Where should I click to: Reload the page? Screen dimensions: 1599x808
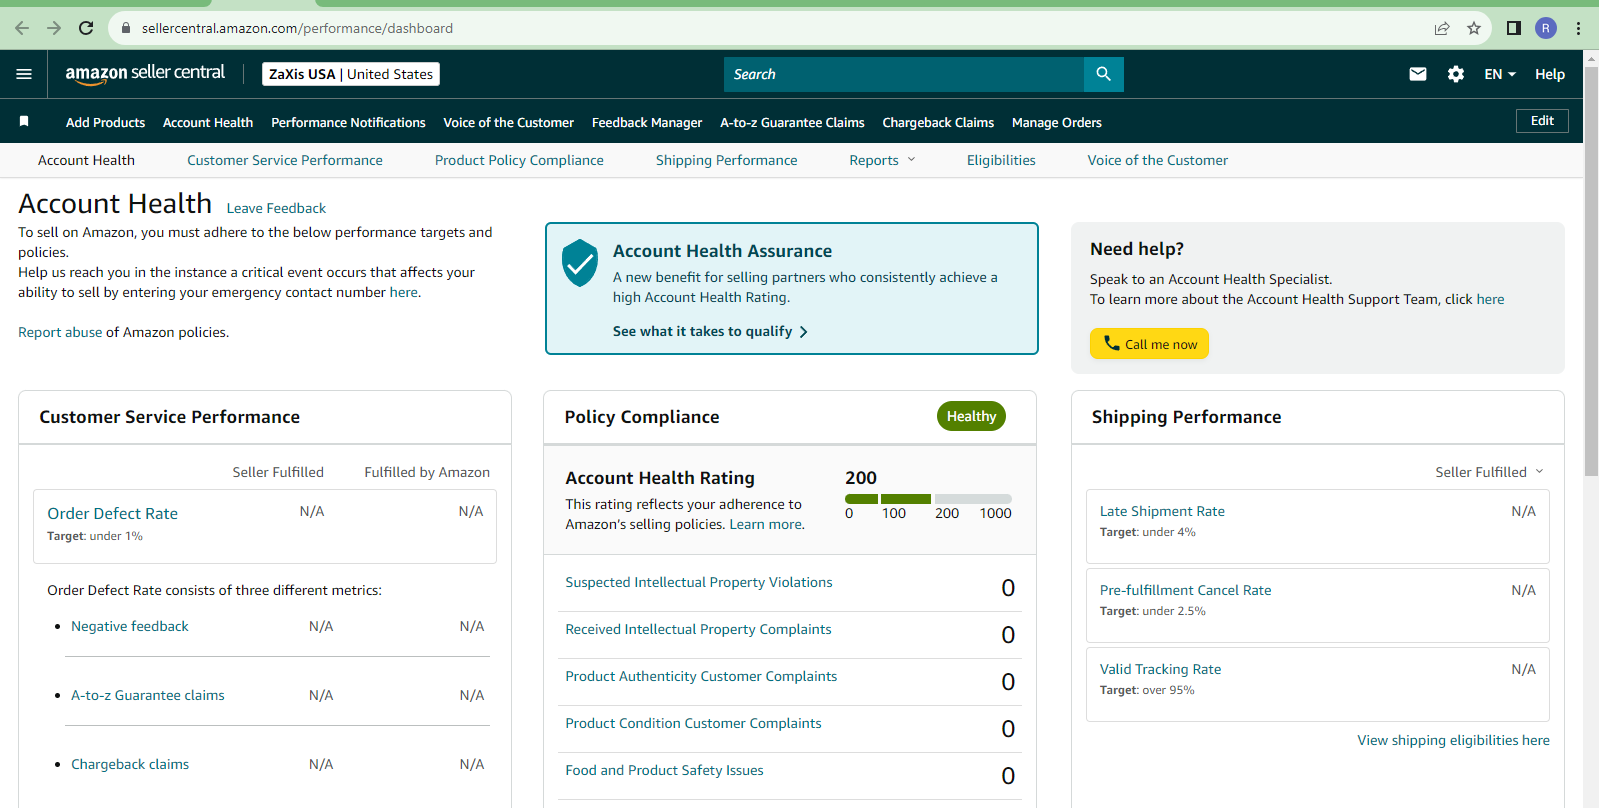click(86, 28)
